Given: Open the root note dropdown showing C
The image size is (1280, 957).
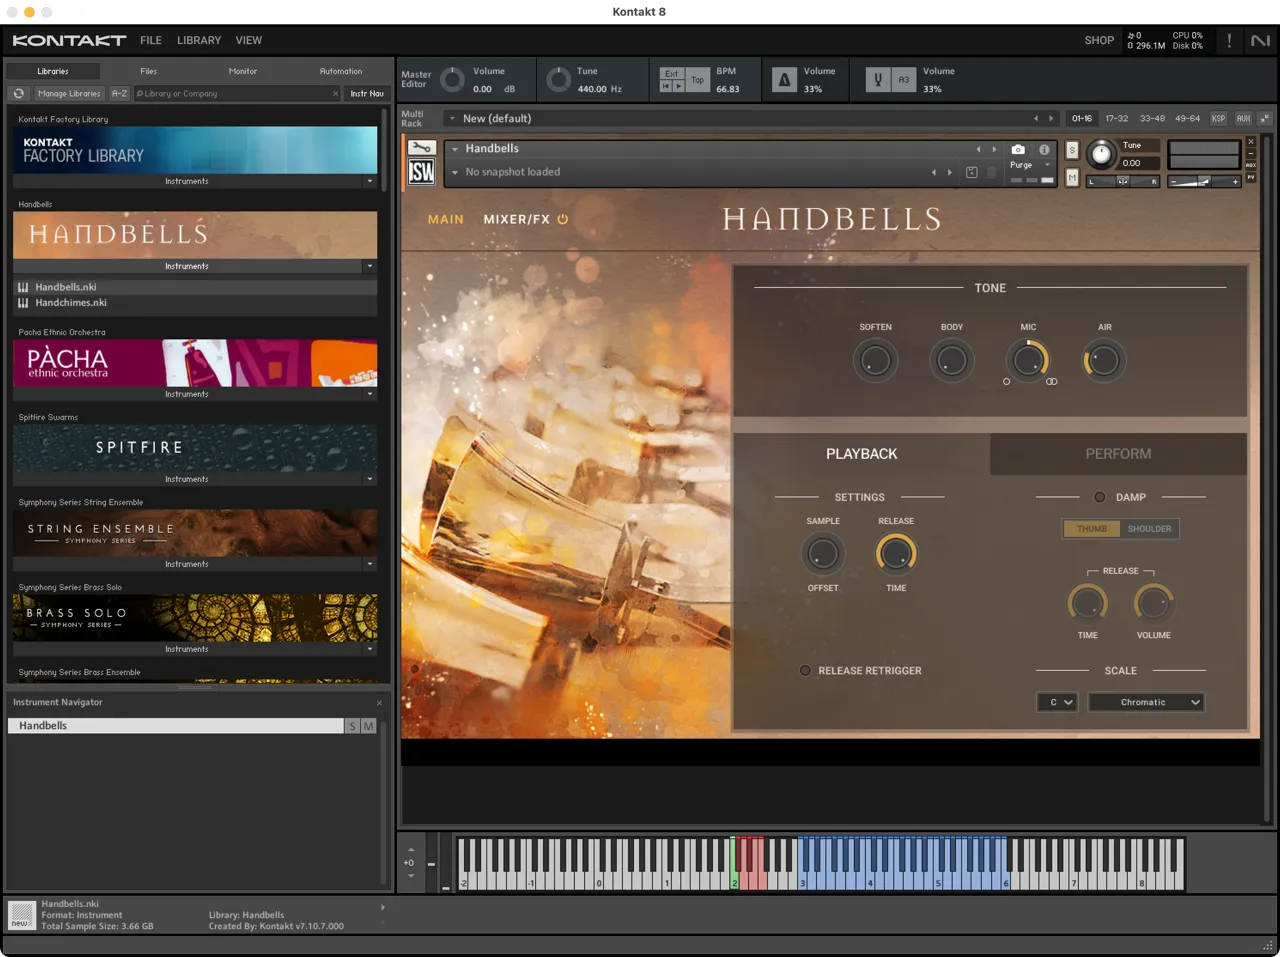Looking at the screenshot, I should pos(1057,702).
